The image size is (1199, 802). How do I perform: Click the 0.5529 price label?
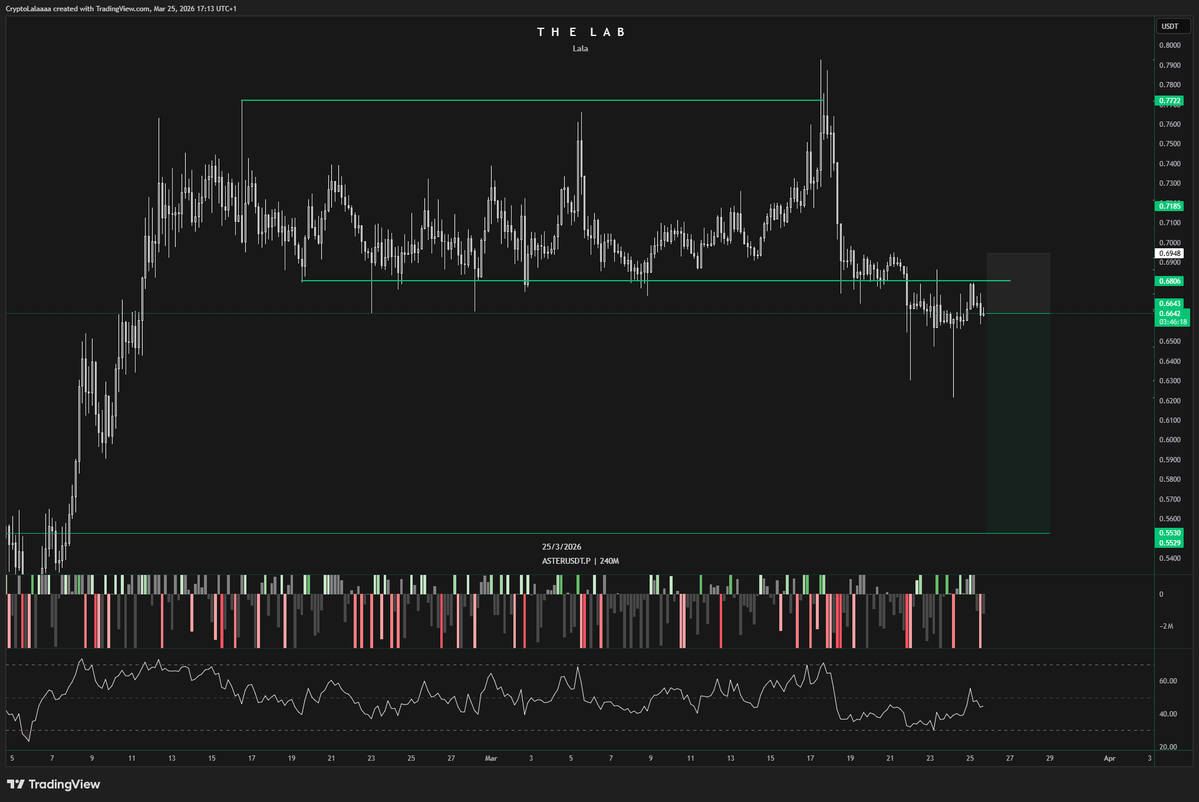pos(1168,543)
